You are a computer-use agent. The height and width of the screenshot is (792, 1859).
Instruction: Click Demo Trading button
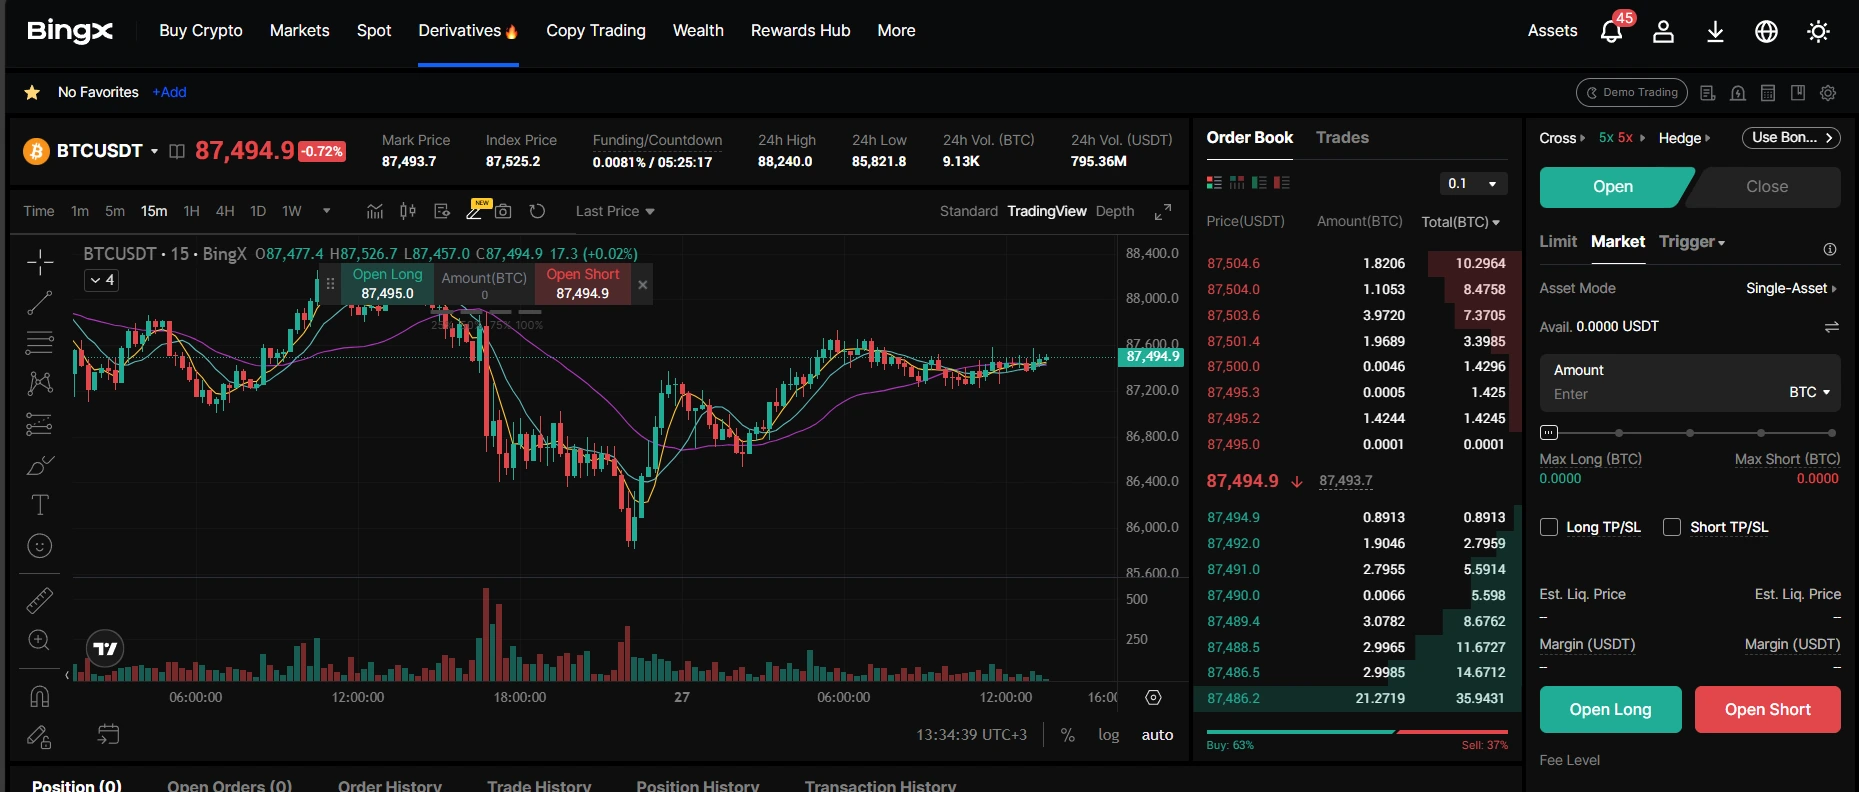pos(1632,93)
